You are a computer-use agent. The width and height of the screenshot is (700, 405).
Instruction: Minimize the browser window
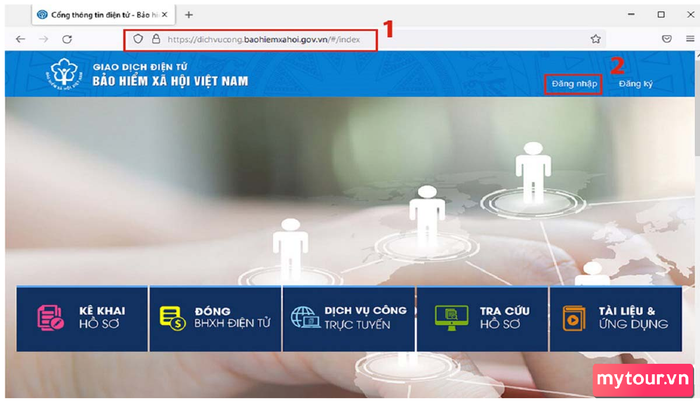click(x=631, y=14)
